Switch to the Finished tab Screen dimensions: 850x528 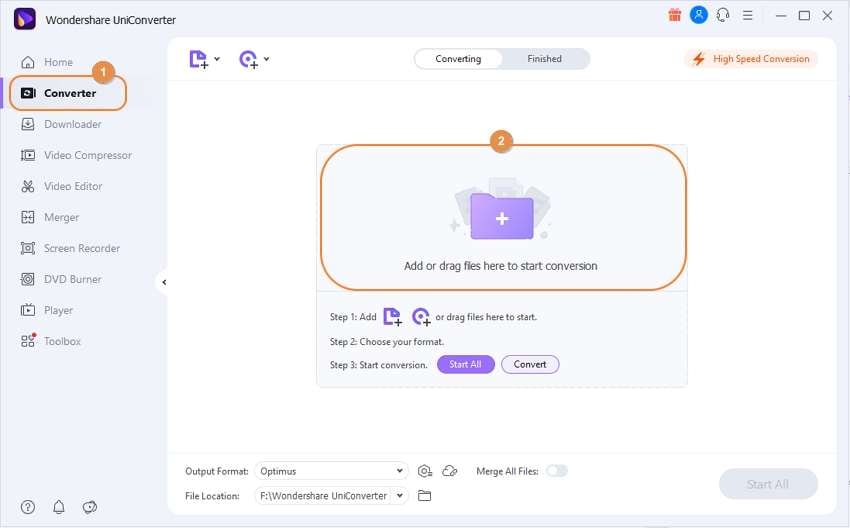coord(544,59)
